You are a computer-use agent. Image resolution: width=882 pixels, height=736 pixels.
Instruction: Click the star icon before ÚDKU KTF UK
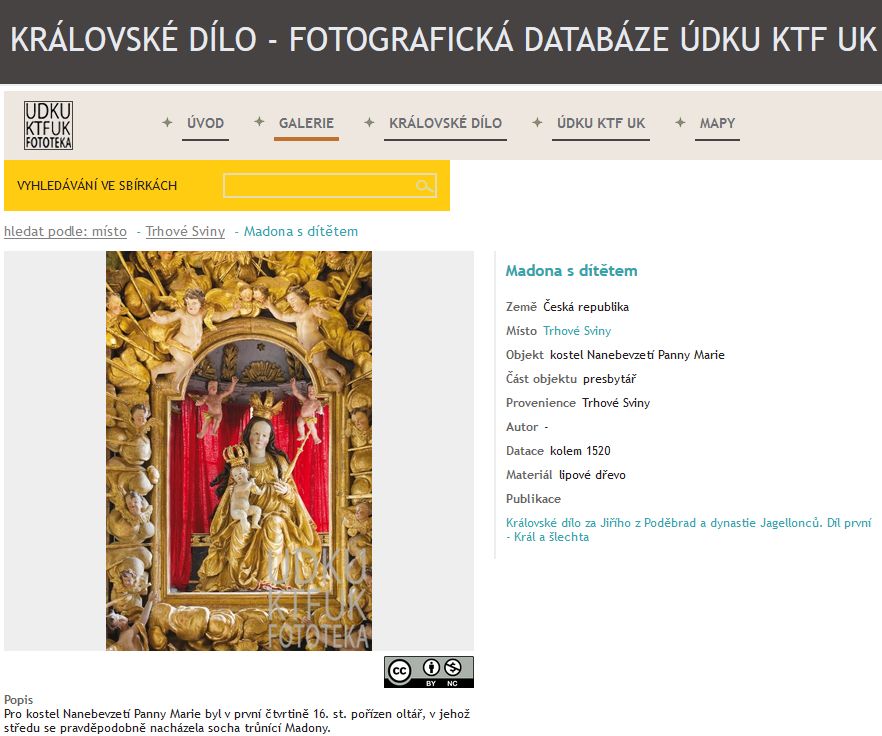537,122
